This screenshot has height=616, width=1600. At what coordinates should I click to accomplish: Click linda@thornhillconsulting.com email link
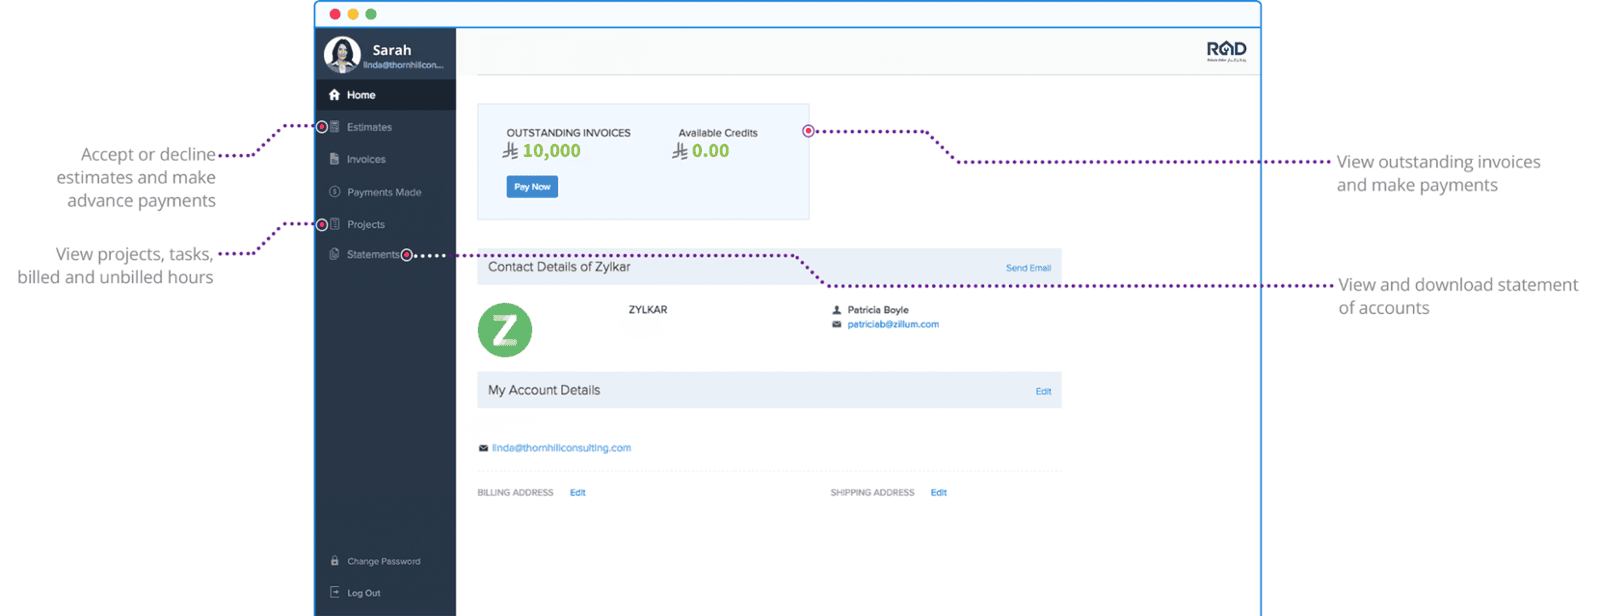coord(561,448)
